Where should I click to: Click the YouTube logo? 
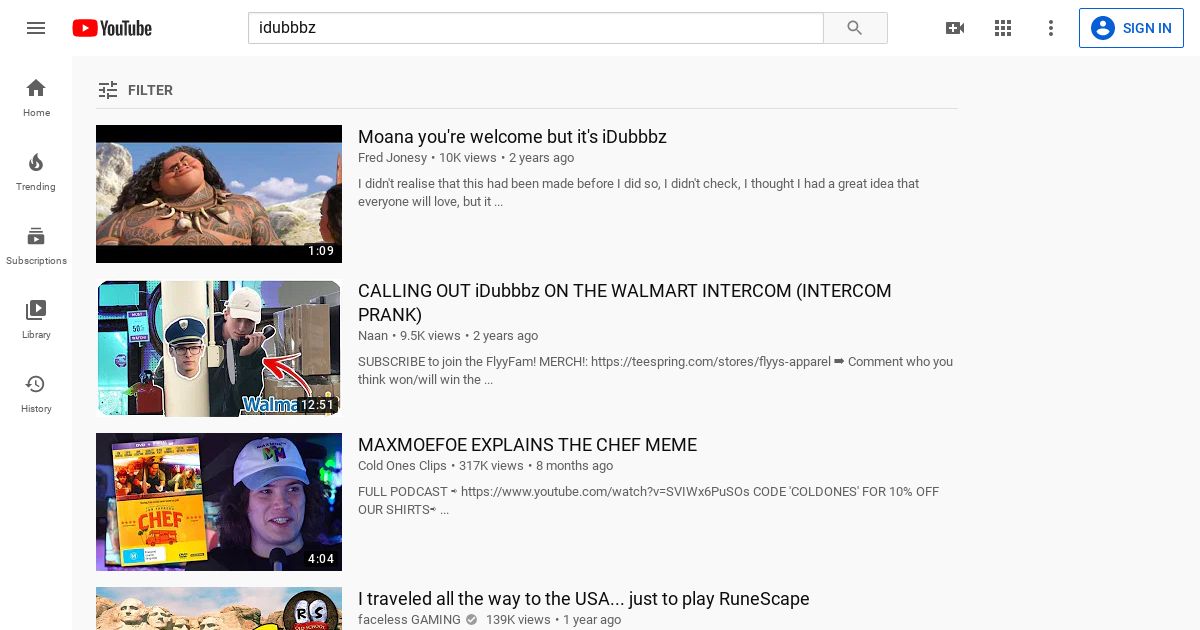[x=112, y=28]
